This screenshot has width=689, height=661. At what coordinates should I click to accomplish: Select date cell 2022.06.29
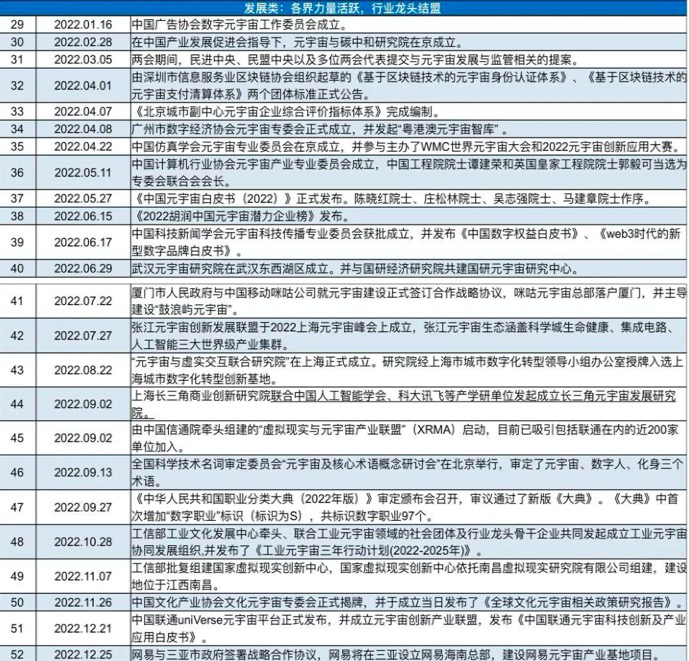(x=83, y=268)
